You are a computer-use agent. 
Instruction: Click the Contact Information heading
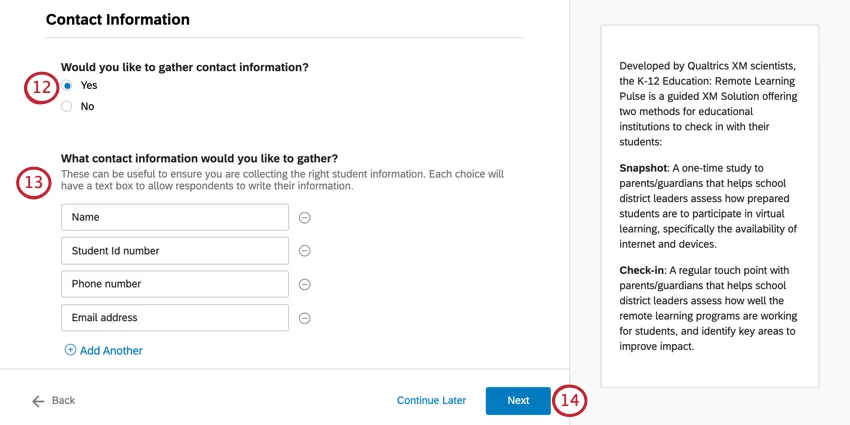pyautogui.click(x=118, y=19)
